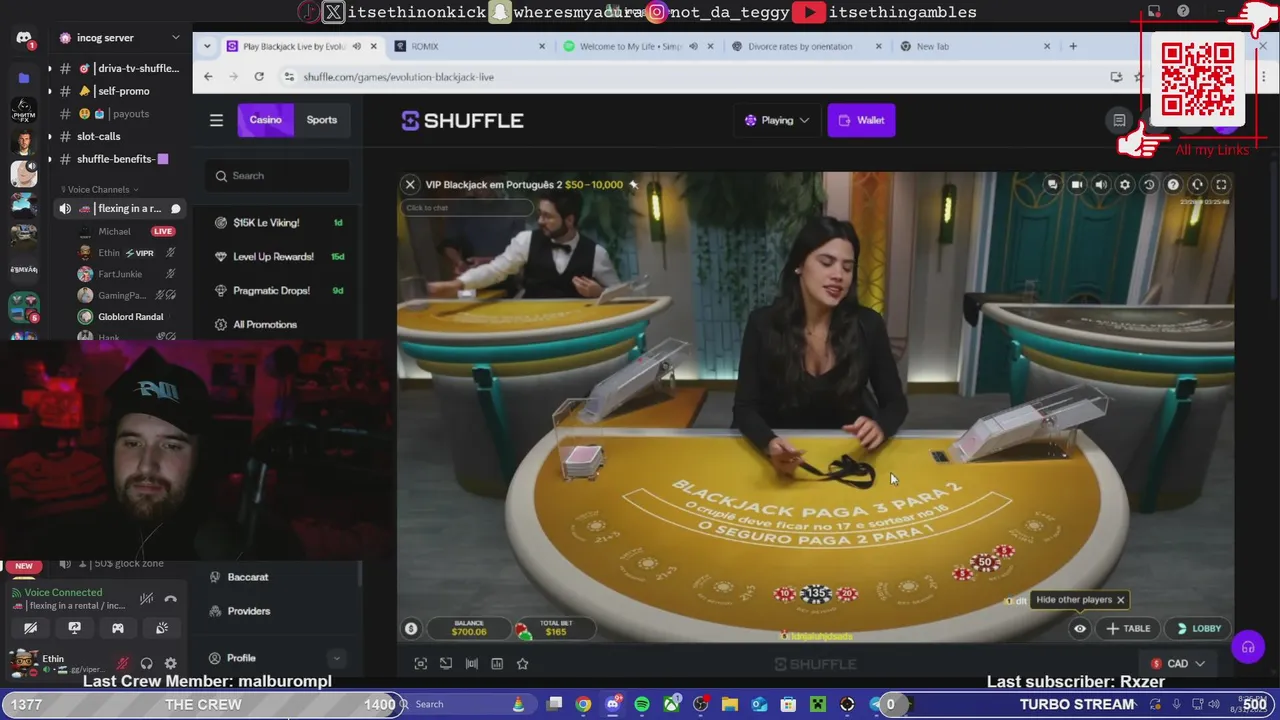Open purple support headset button
1280x720 pixels.
point(1248,647)
